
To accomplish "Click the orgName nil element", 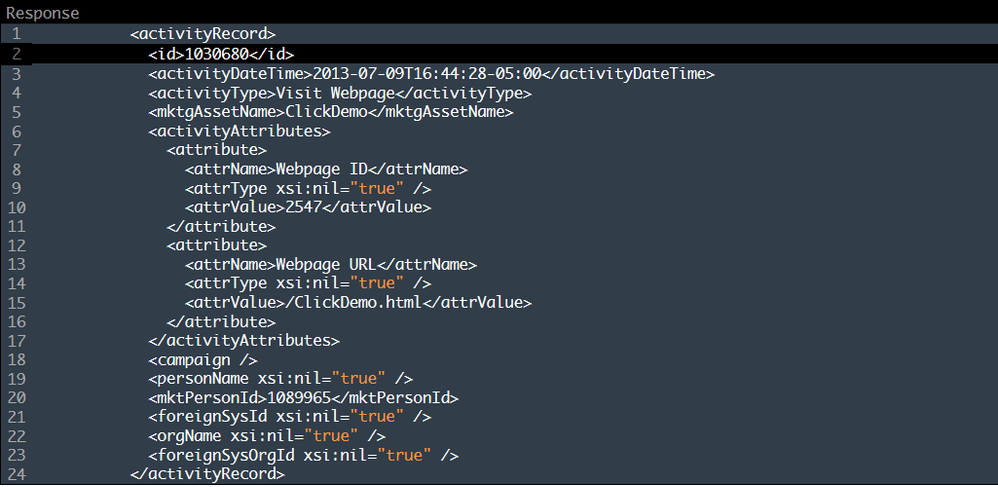I will (267, 436).
